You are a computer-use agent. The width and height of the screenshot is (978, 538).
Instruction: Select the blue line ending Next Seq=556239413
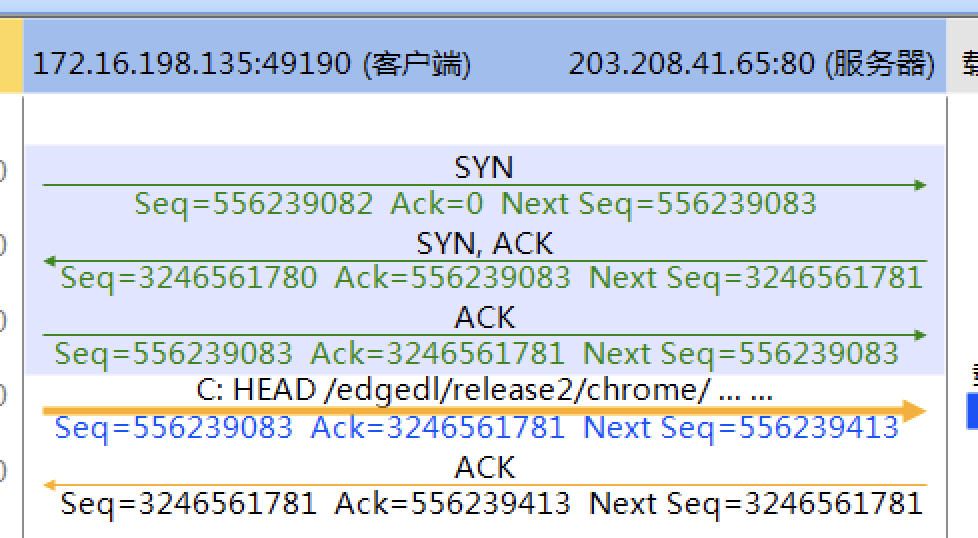[476, 428]
